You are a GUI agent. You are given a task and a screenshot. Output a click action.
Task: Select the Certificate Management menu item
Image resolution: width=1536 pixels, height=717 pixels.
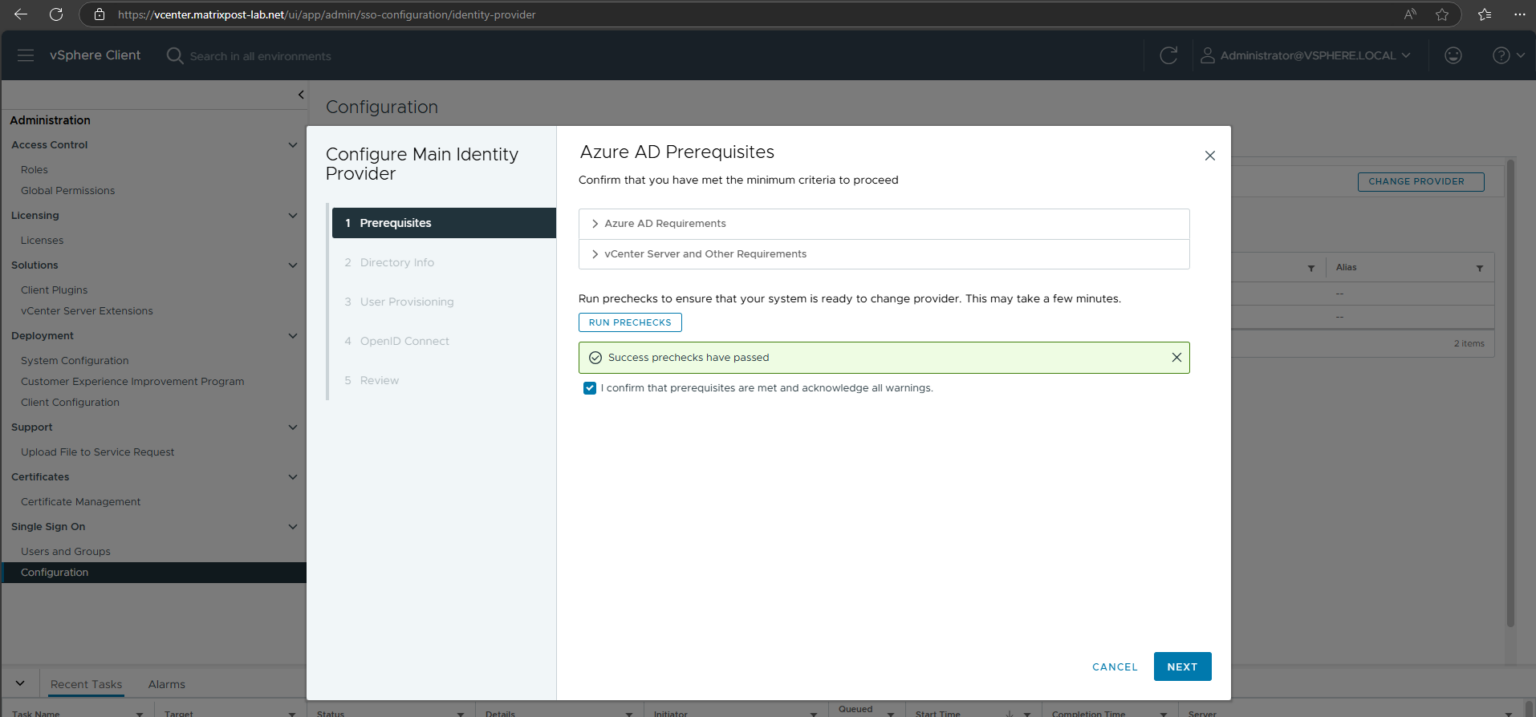pyautogui.click(x=78, y=501)
